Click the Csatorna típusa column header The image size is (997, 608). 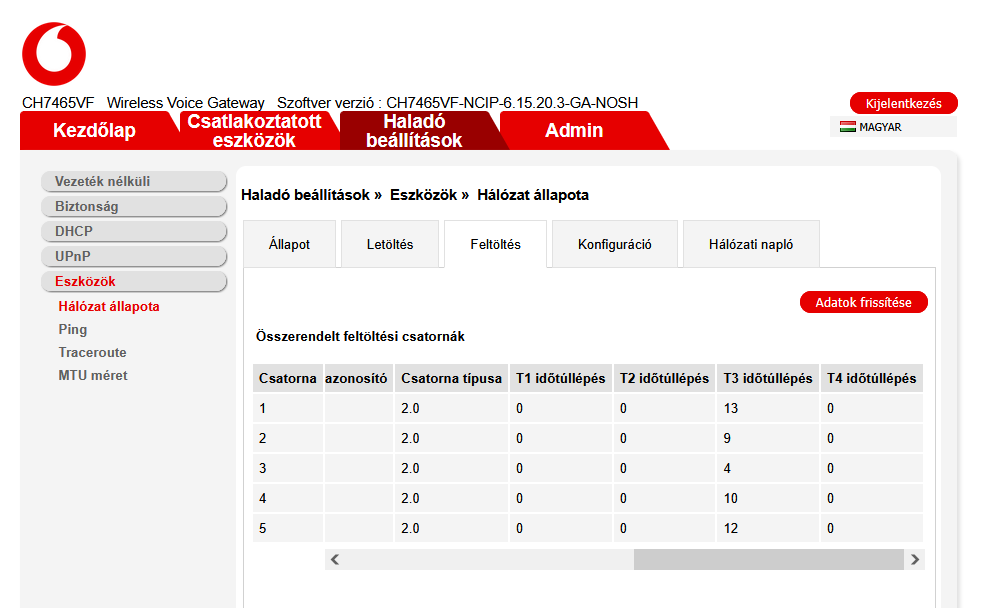pos(451,378)
